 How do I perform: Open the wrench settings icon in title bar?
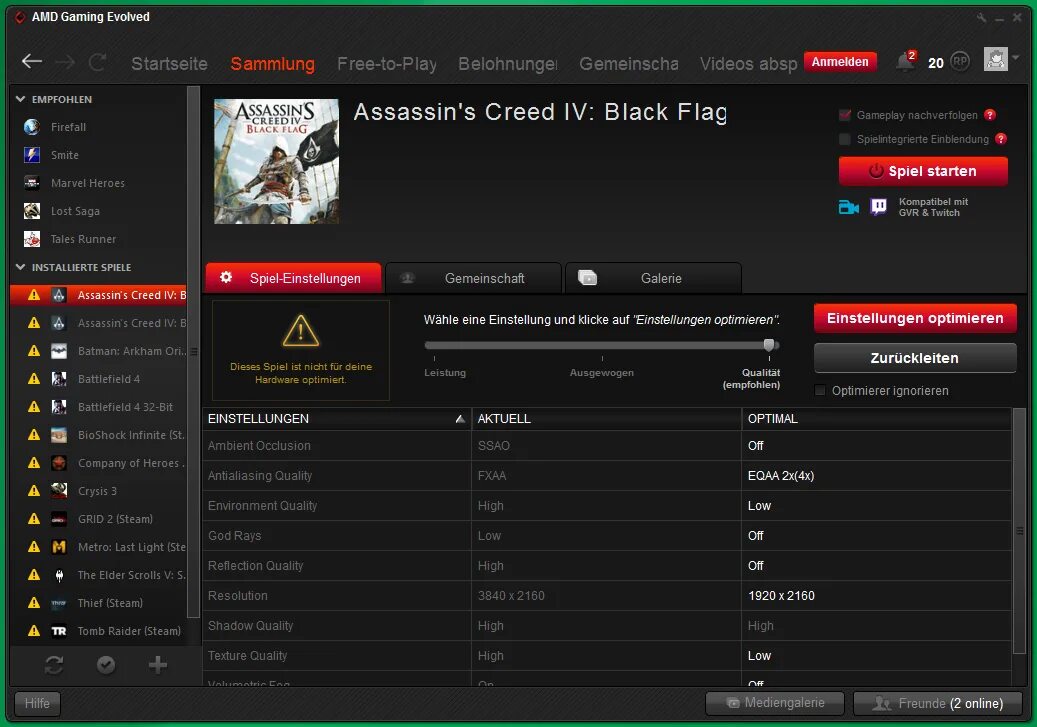pyautogui.click(x=981, y=18)
